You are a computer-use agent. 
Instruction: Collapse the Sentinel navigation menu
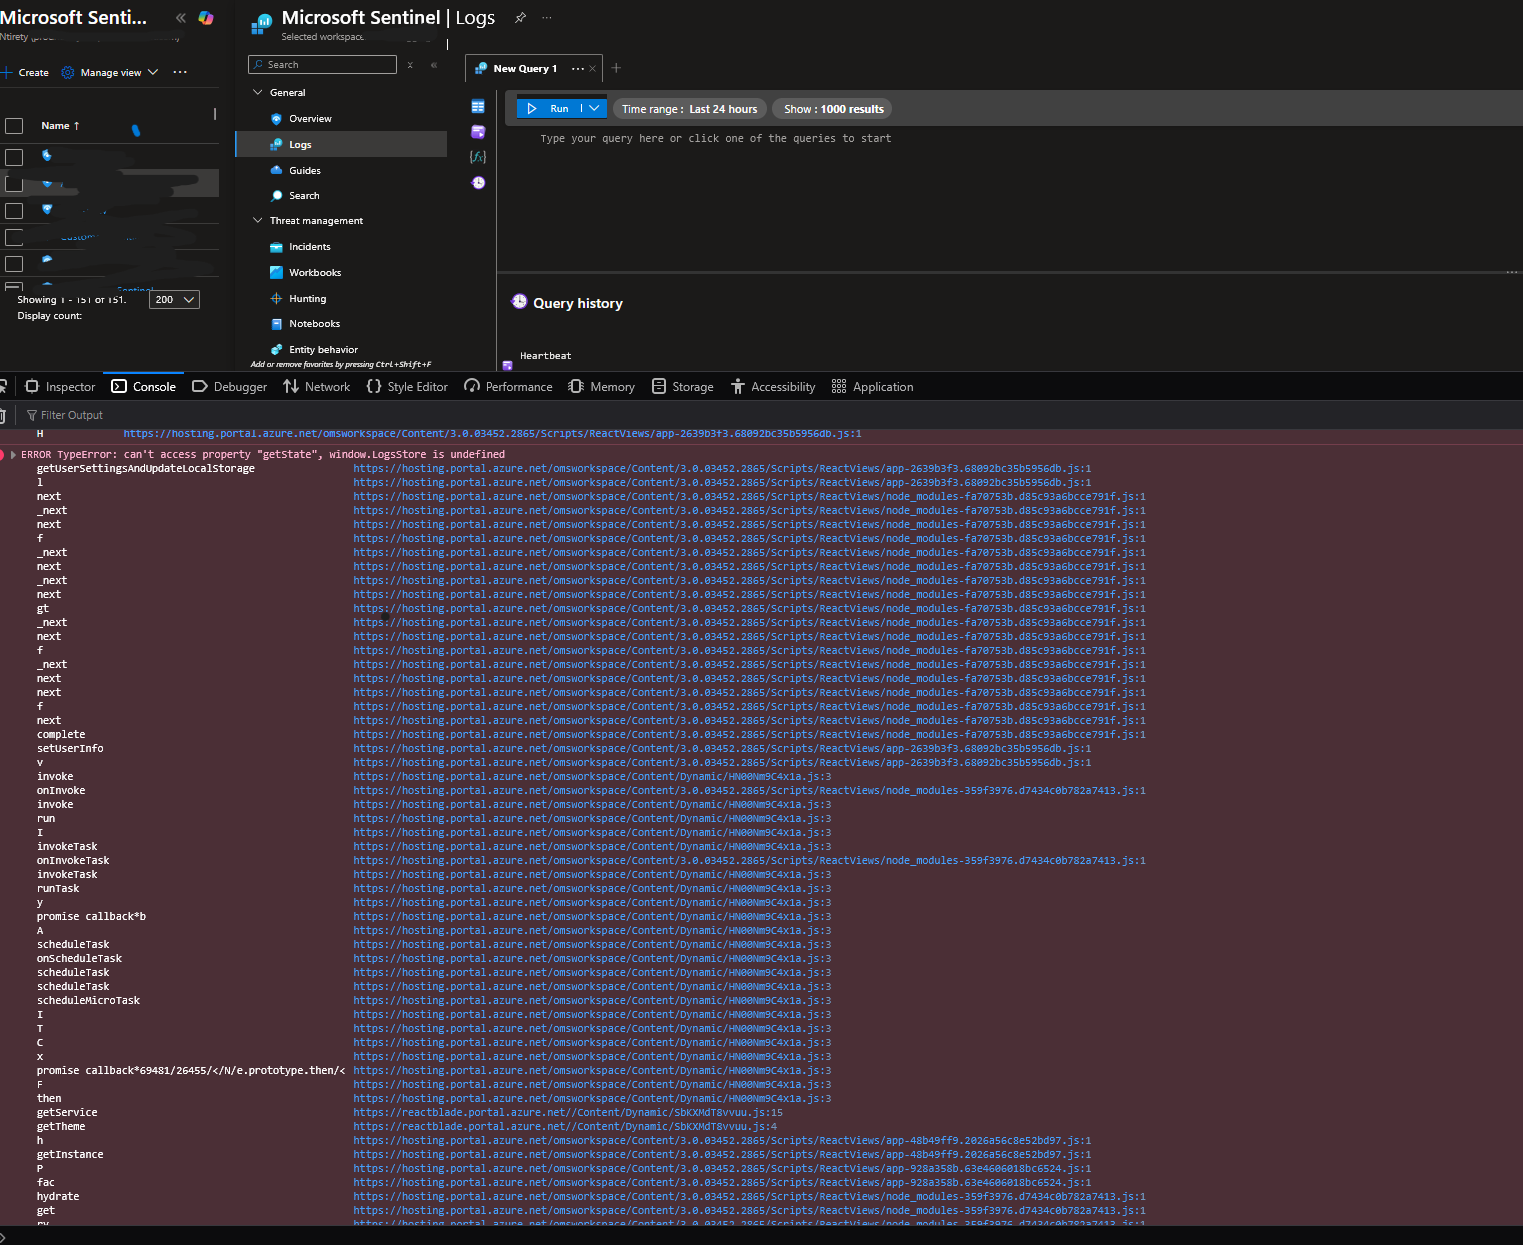pos(433,64)
